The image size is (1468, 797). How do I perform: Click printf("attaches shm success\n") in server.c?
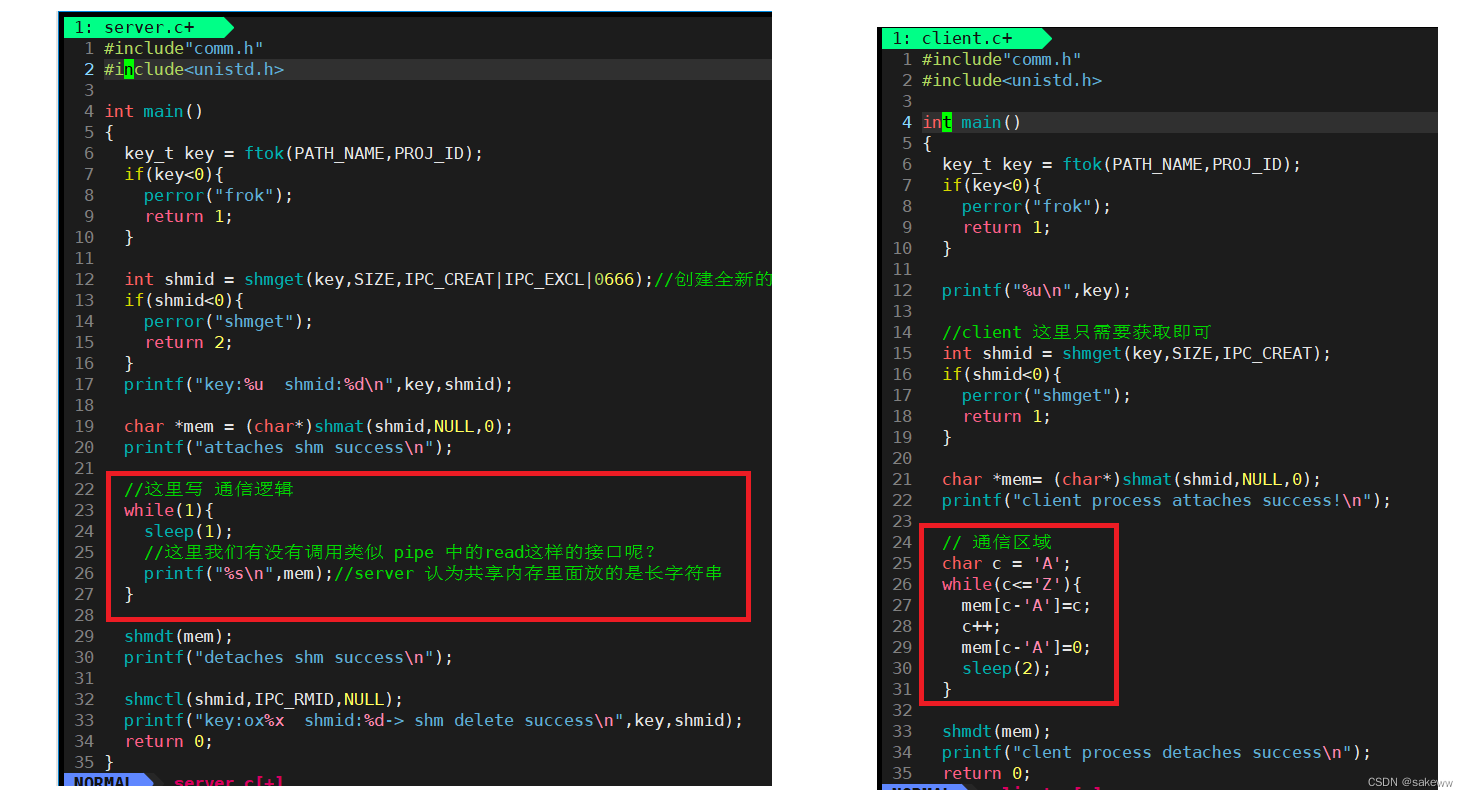(289, 447)
